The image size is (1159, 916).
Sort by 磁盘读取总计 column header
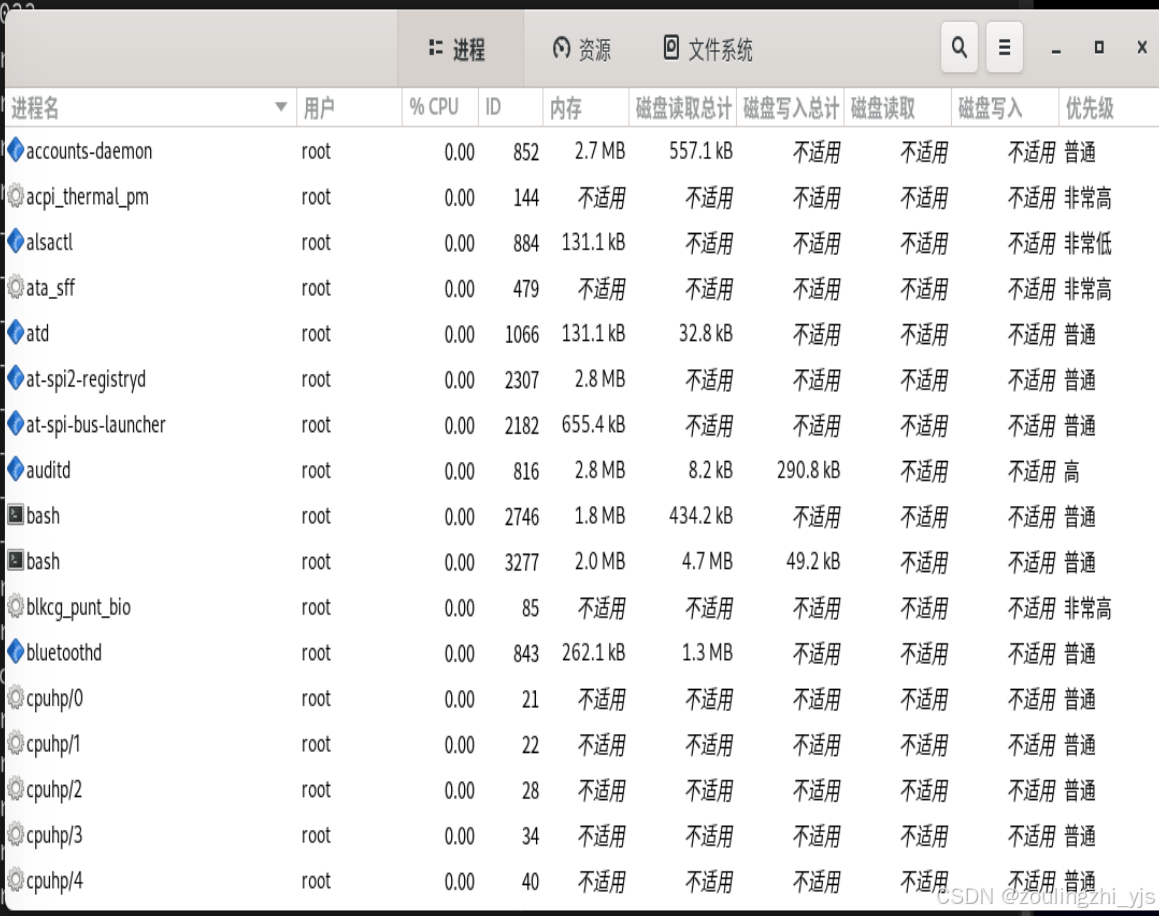(x=683, y=108)
